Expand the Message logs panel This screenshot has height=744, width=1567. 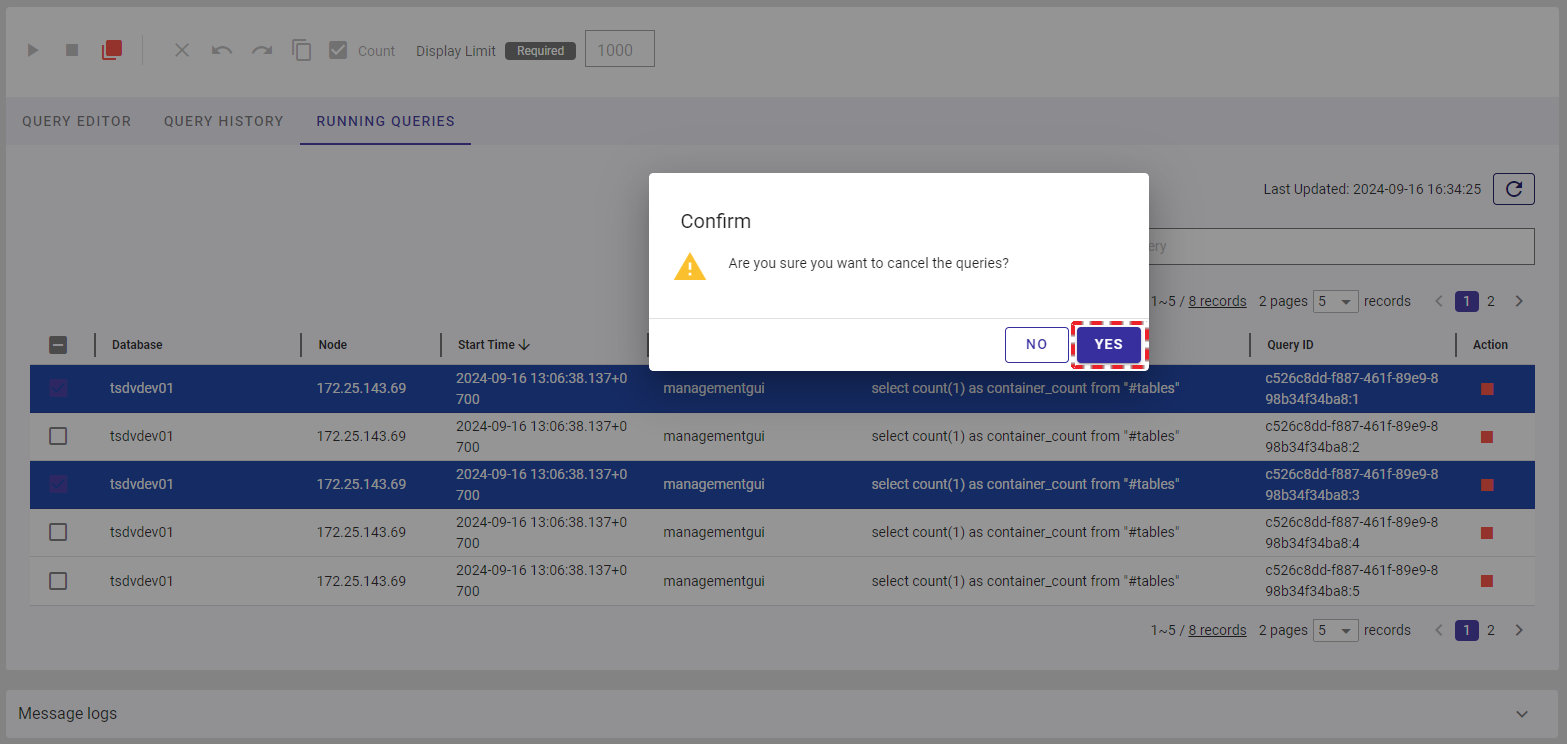[x=1521, y=714]
